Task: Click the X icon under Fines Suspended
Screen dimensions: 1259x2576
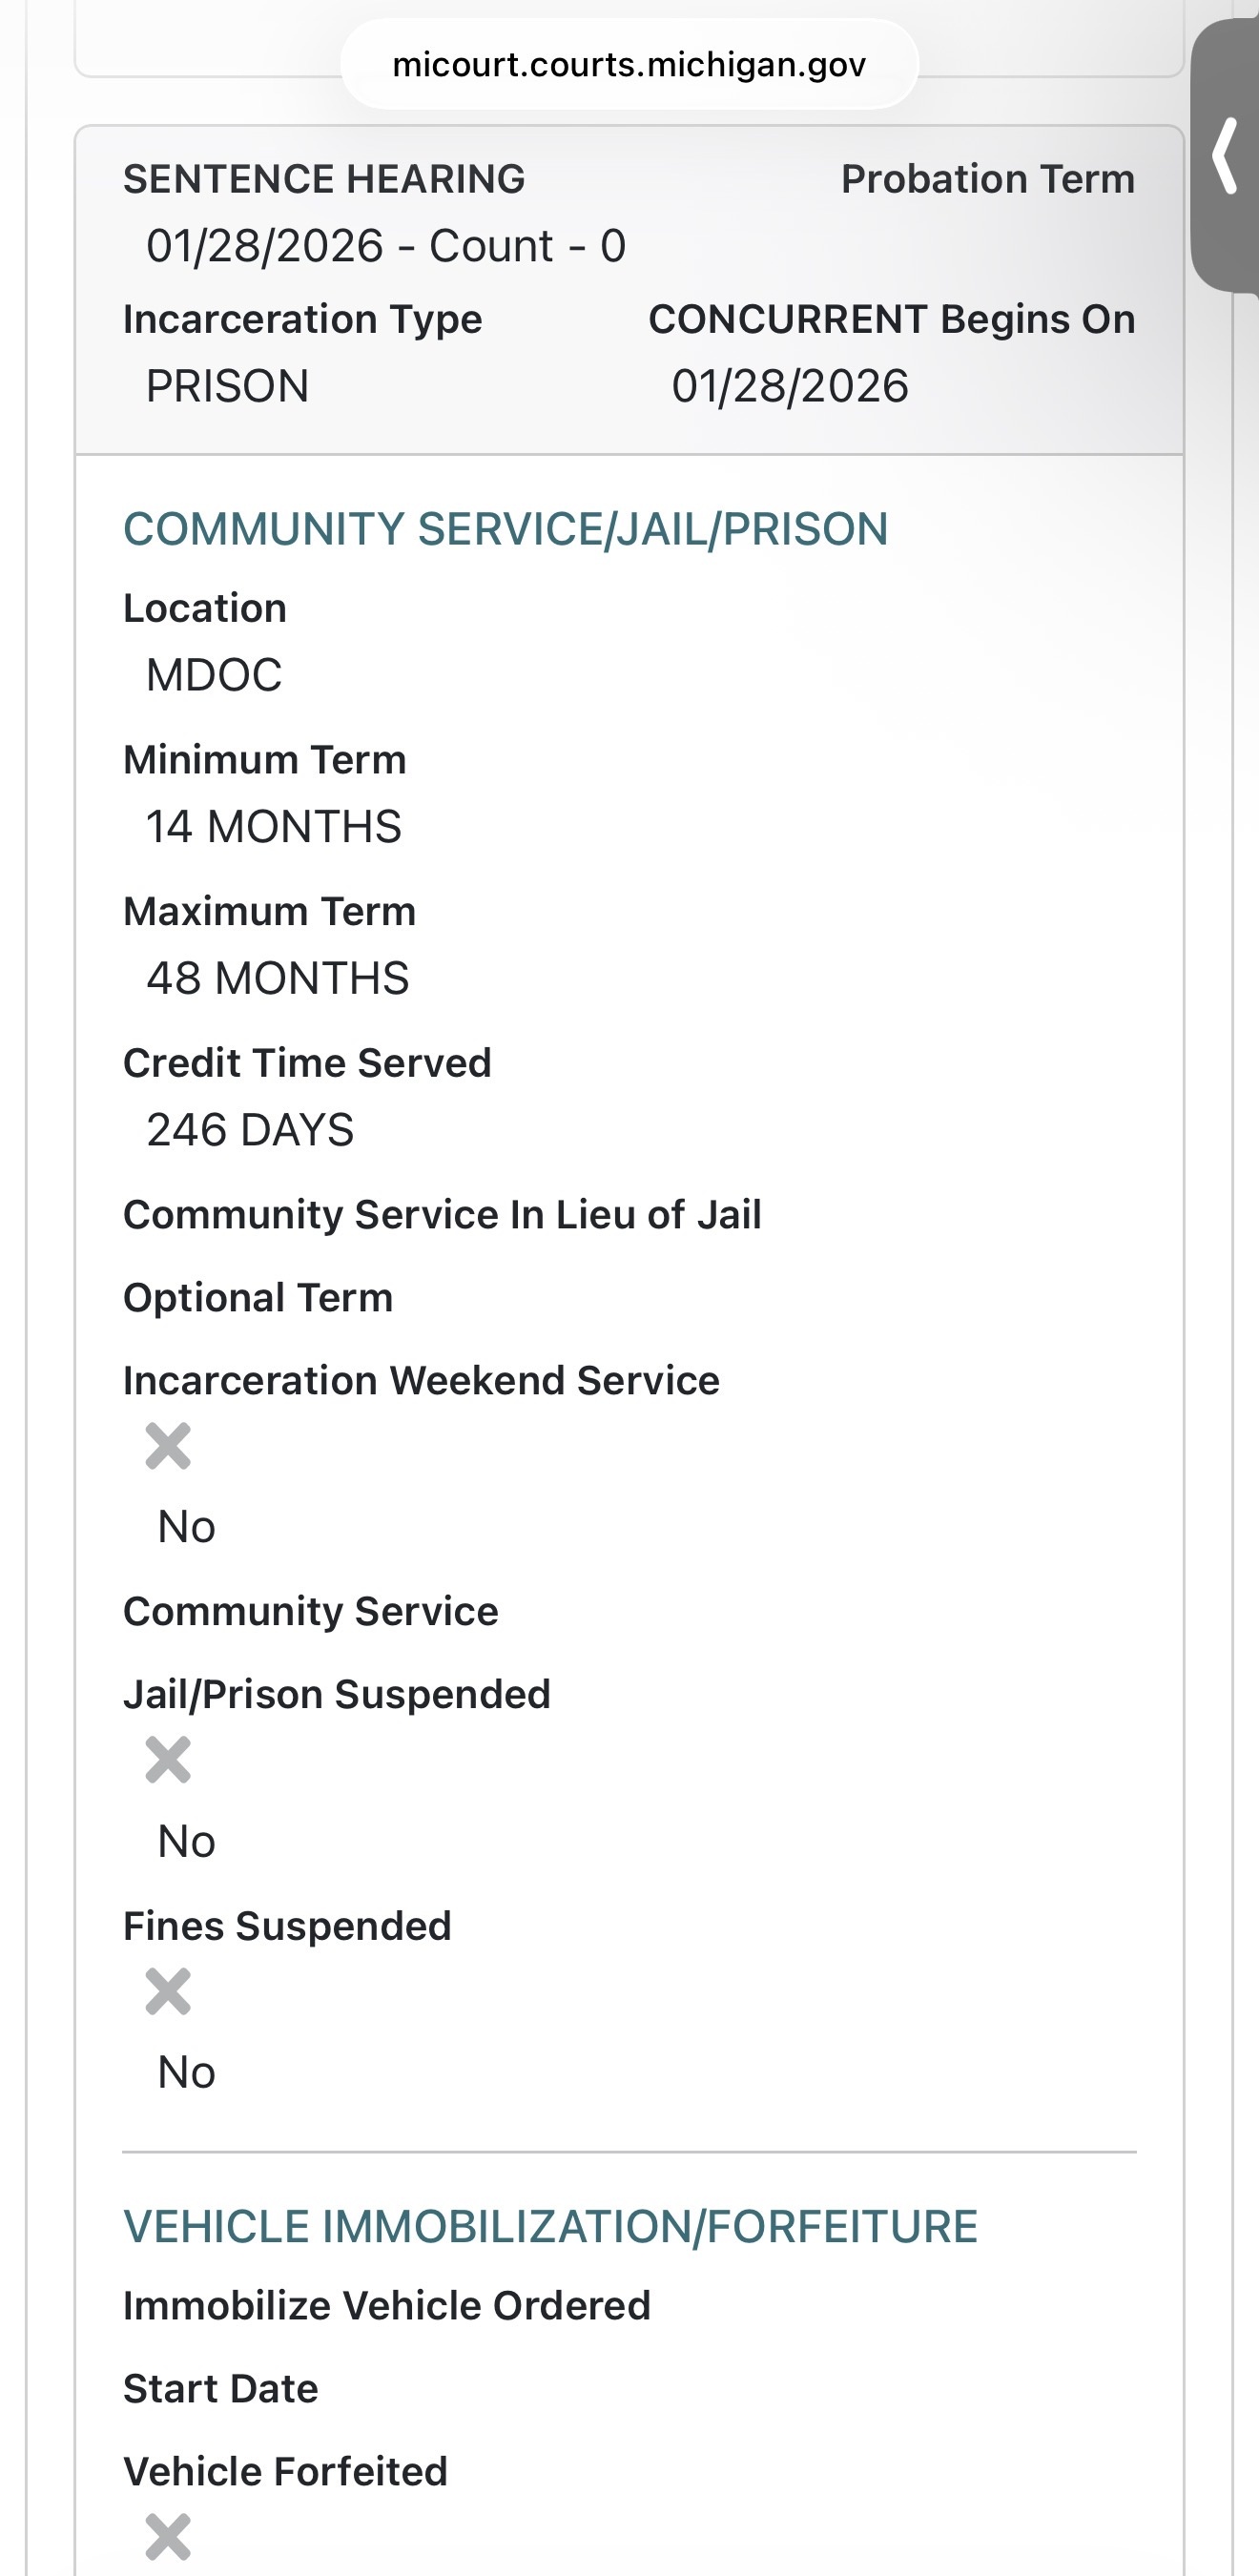Action: pos(168,1991)
